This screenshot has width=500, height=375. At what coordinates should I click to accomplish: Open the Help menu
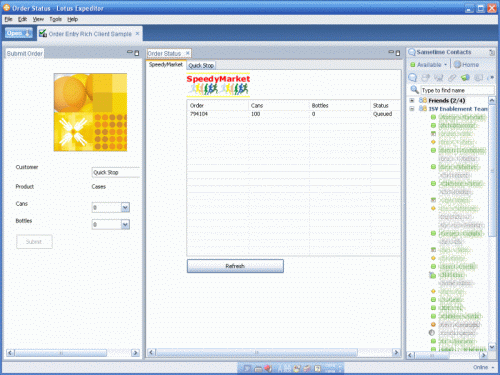(72, 19)
